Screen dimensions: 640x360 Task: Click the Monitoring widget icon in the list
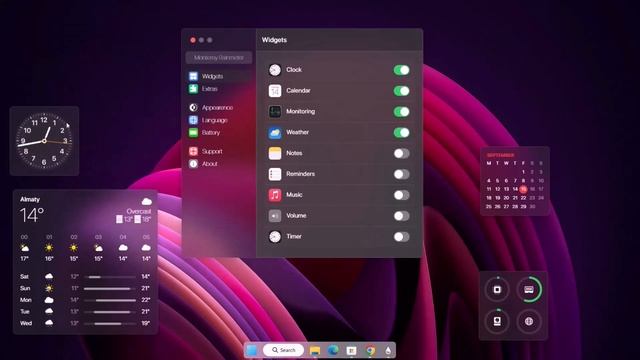click(x=275, y=111)
